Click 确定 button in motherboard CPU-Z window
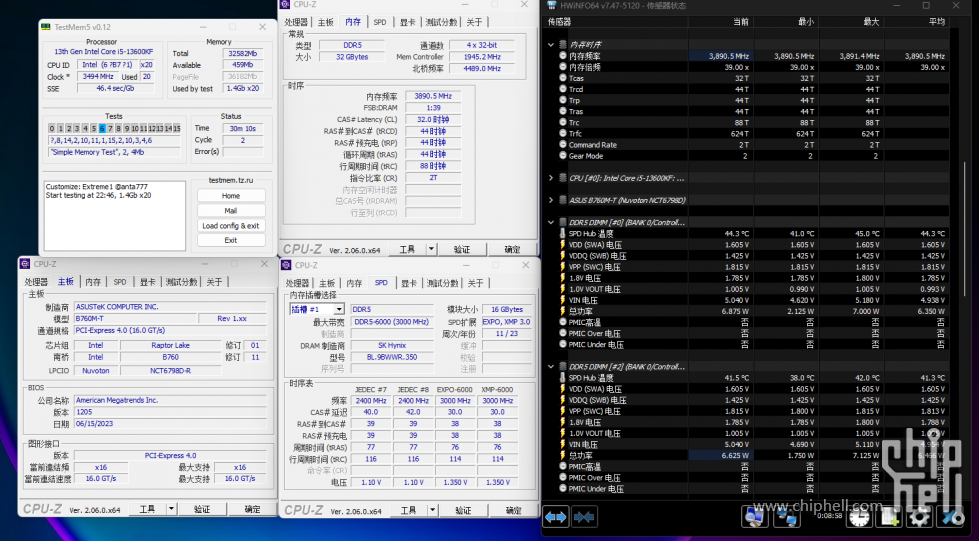Viewport: 979px width, 541px height. pos(252,509)
